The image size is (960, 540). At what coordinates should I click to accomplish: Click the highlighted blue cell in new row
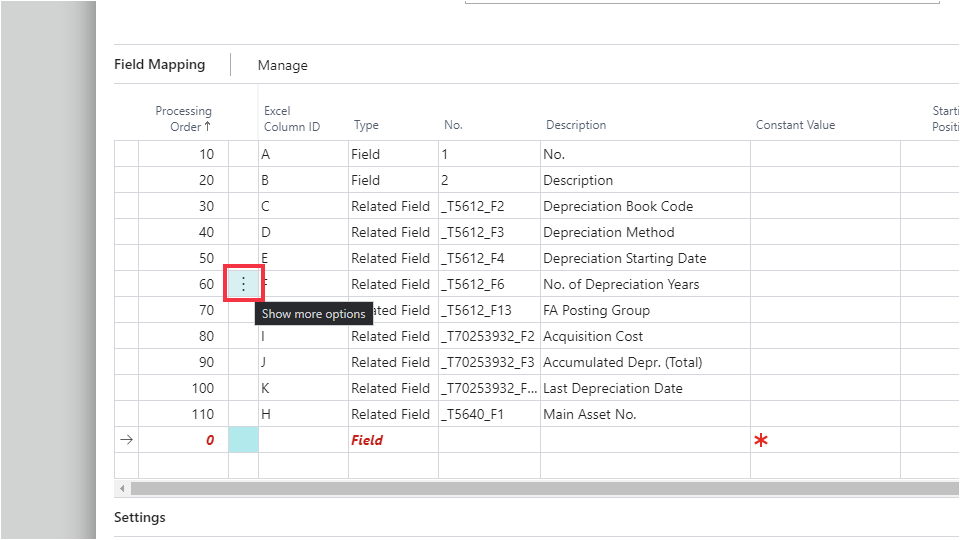tap(244, 440)
